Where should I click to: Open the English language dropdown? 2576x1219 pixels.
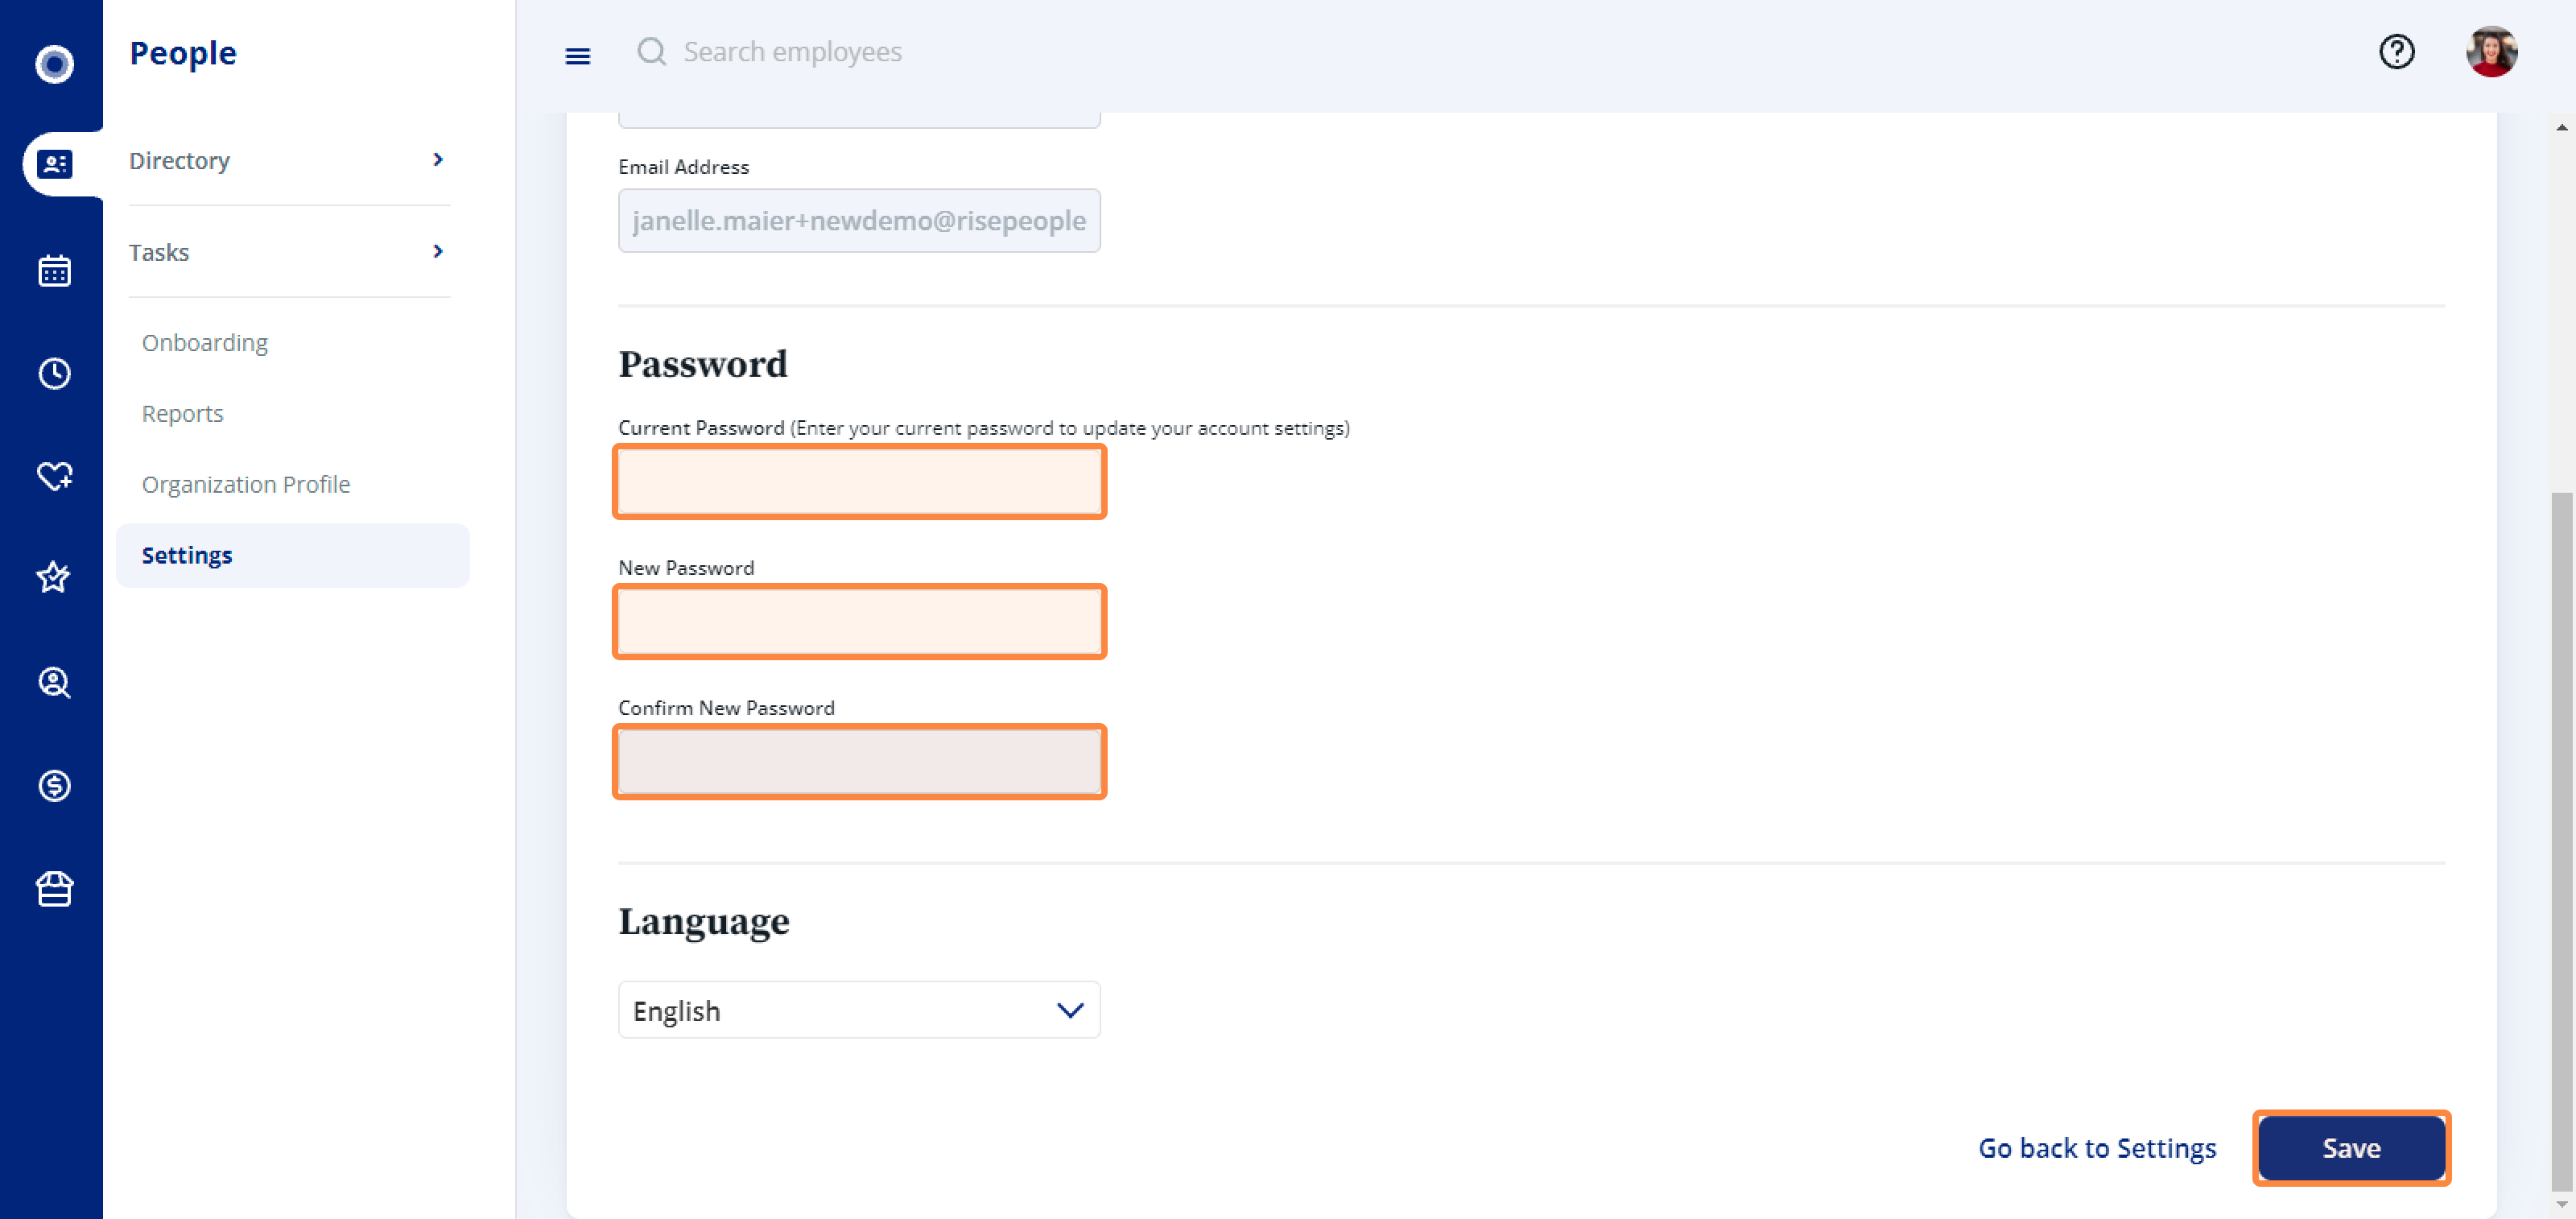coord(859,1010)
